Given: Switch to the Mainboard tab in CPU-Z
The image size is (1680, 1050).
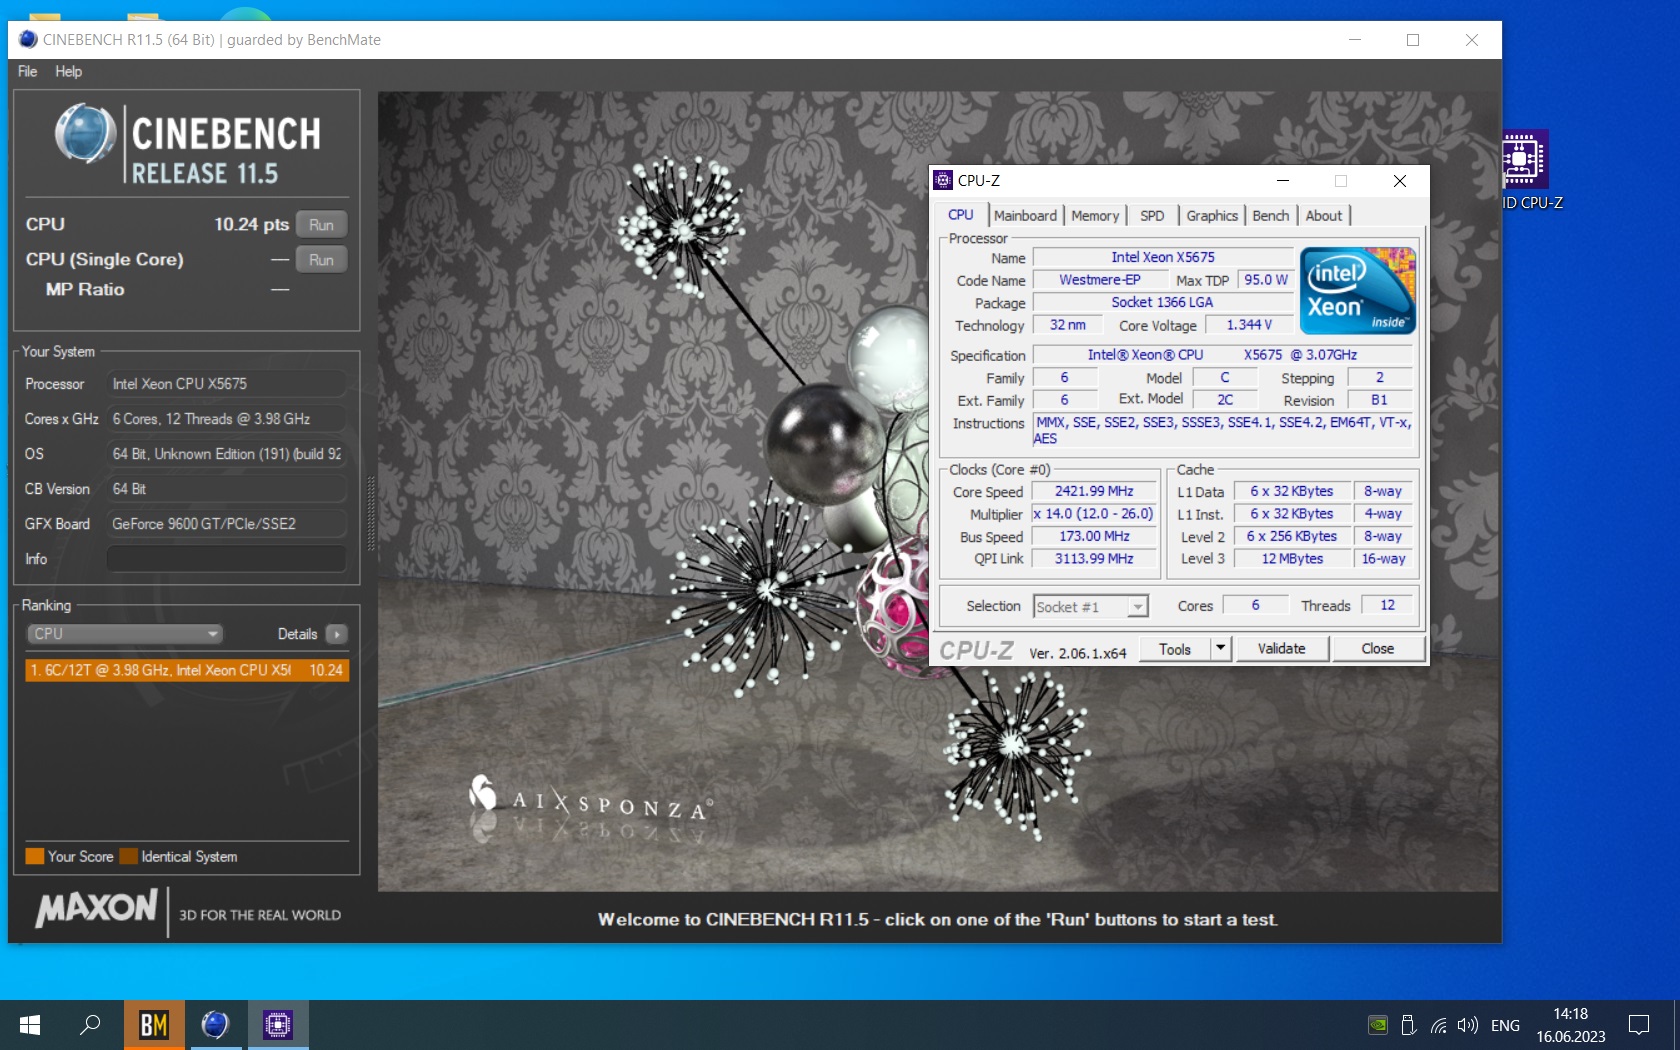Looking at the screenshot, I should click(x=1025, y=216).
